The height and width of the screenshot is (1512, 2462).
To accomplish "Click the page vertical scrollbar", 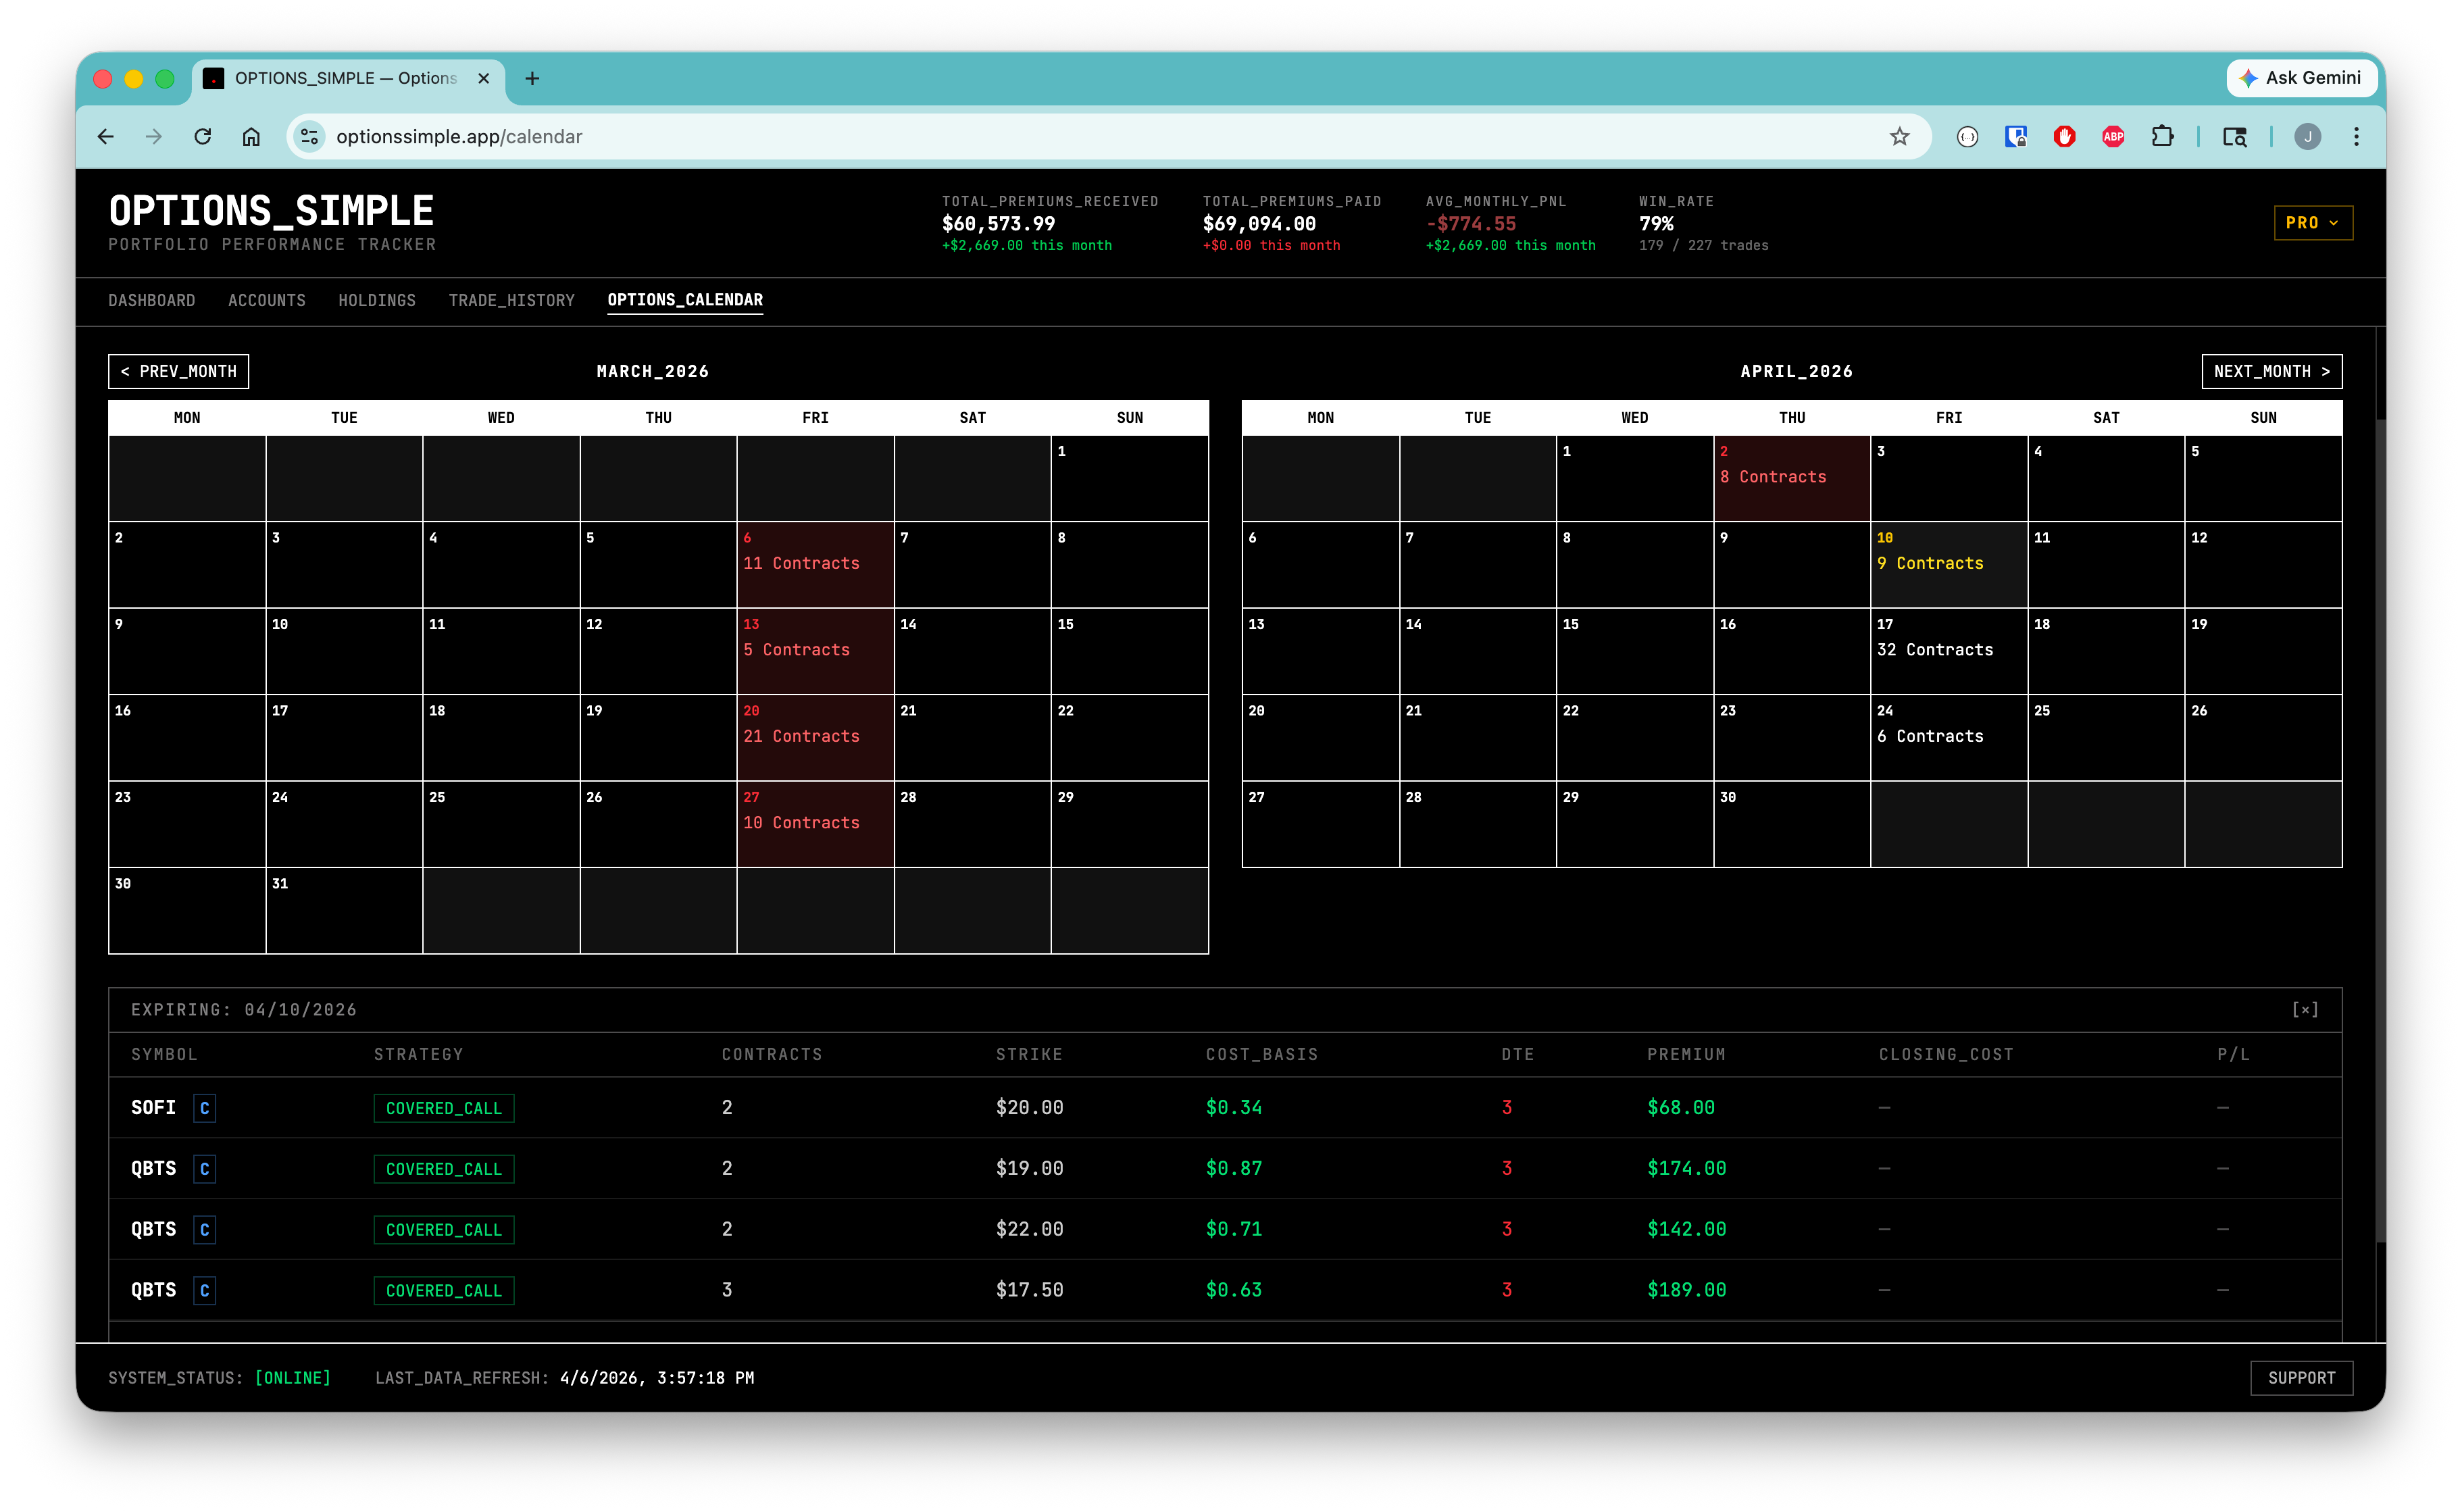I will [x=2380, y=830].
